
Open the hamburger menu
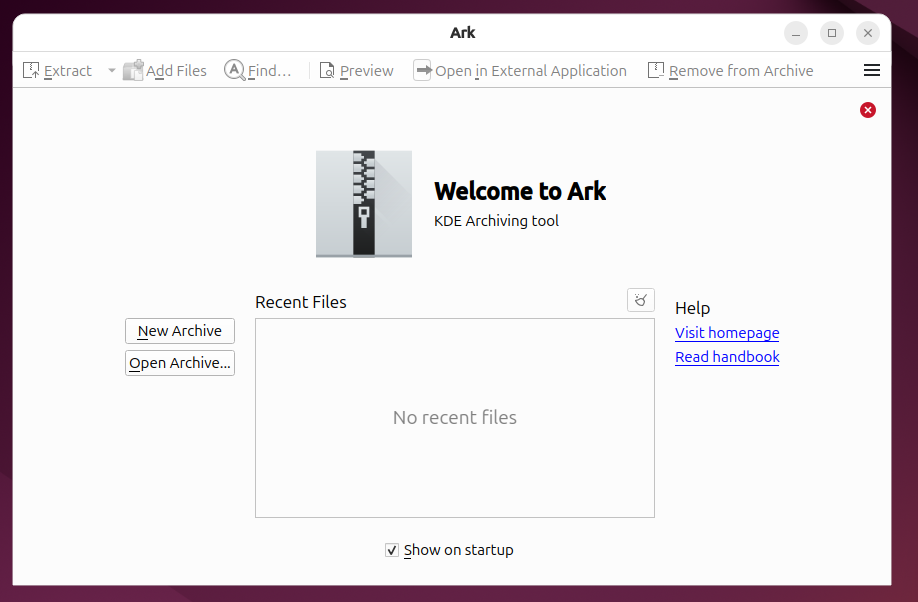871,71
